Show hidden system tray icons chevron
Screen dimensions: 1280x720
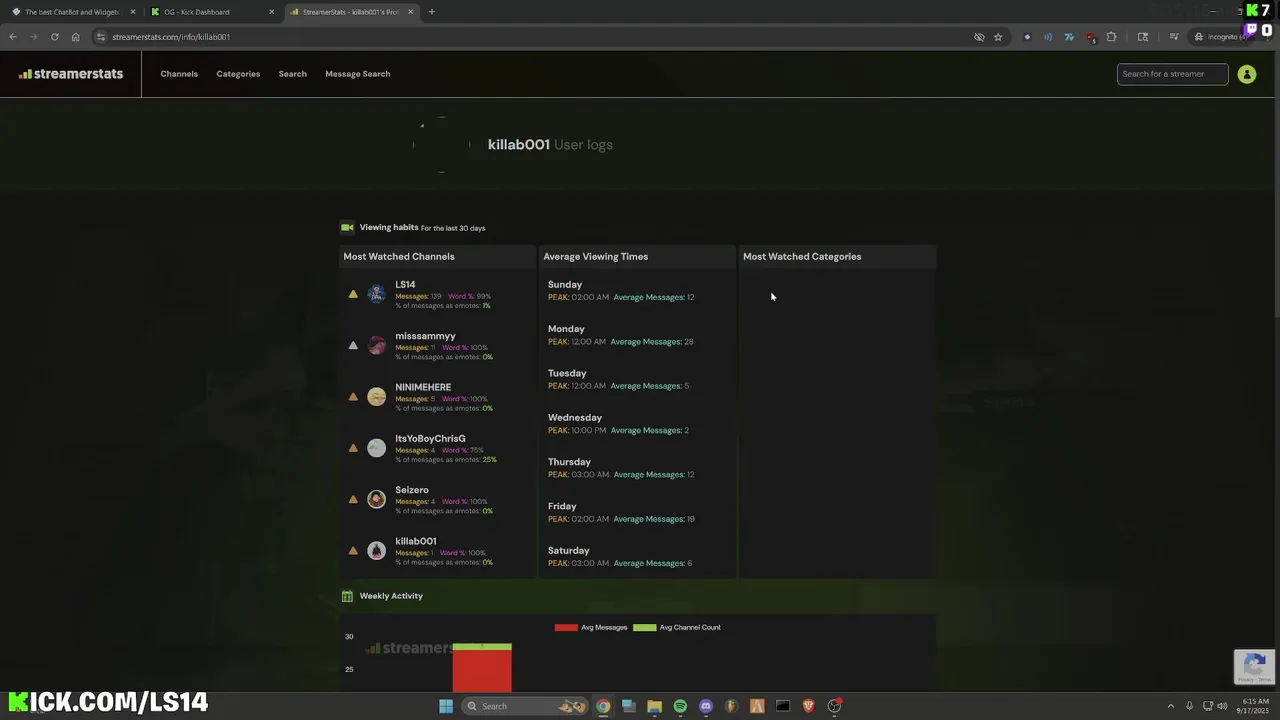1170,706
